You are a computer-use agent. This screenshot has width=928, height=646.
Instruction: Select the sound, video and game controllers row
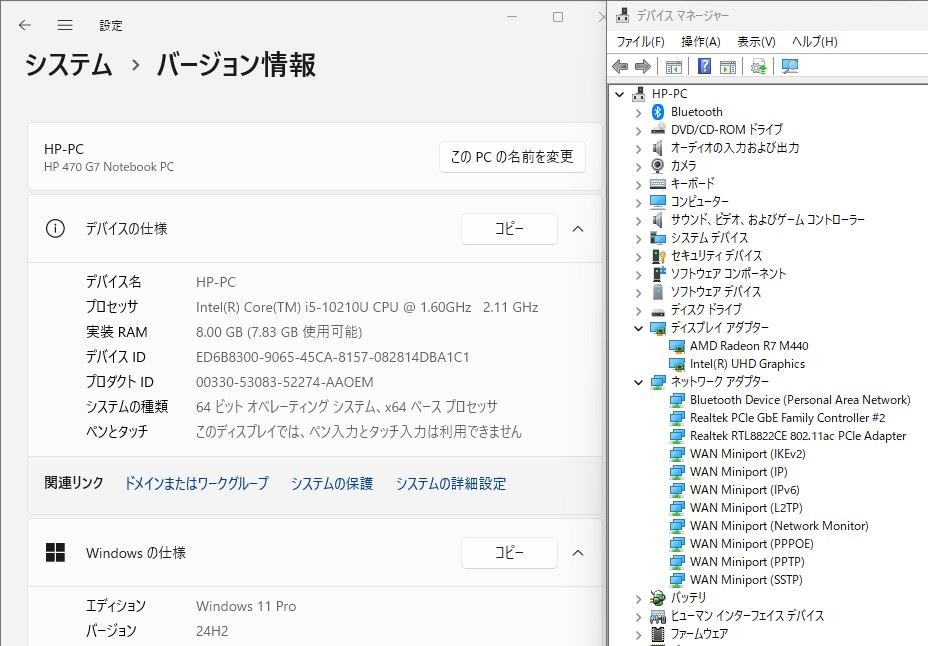tap(767, 220)
